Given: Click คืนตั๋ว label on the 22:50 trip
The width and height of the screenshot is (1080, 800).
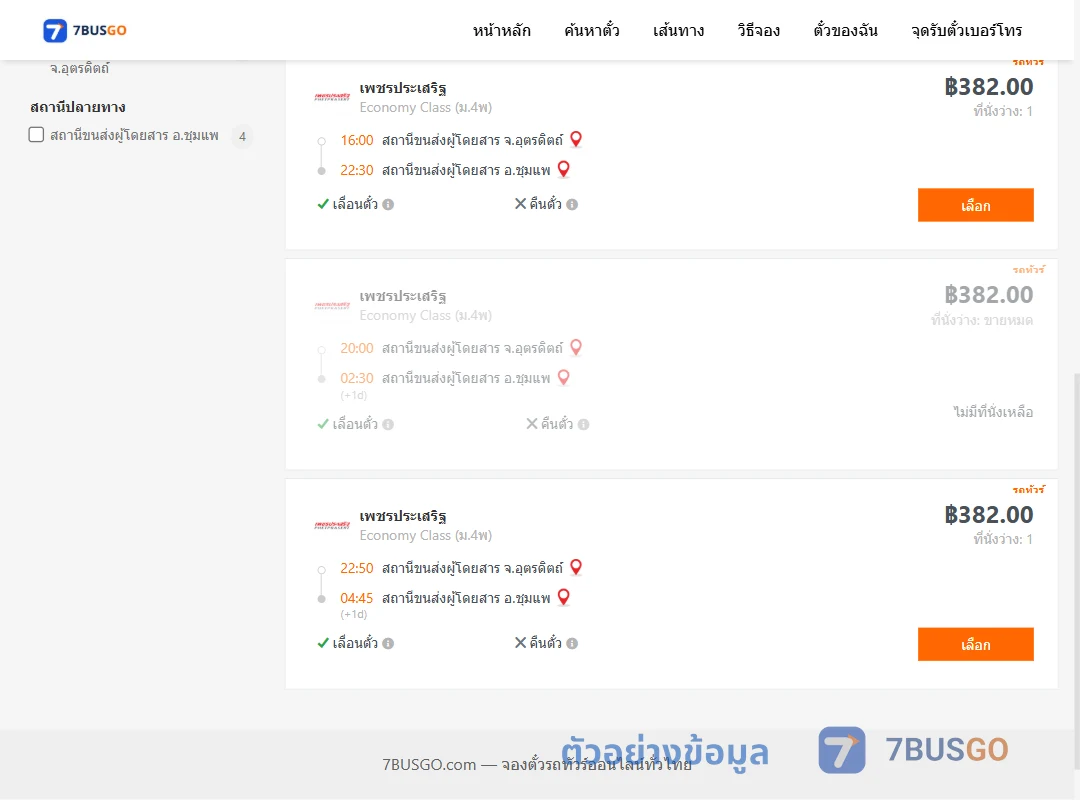Looking at the screenshot, I should point(546,643).
